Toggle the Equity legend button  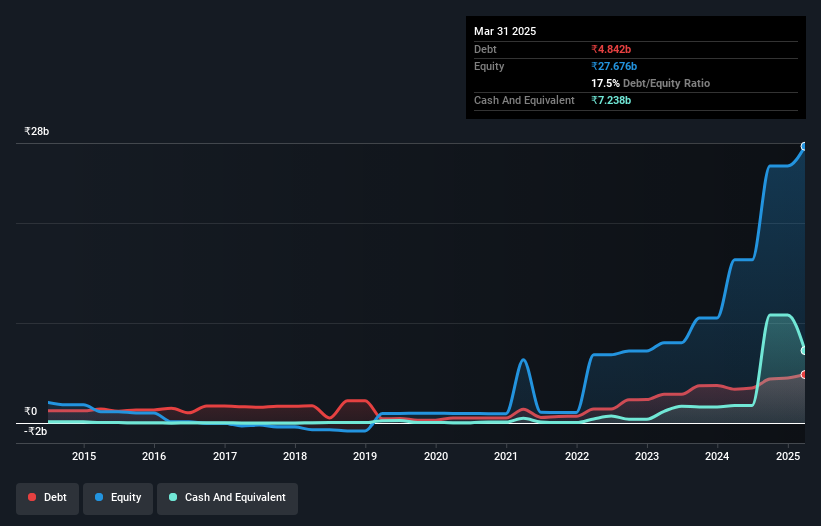(118, 498)
